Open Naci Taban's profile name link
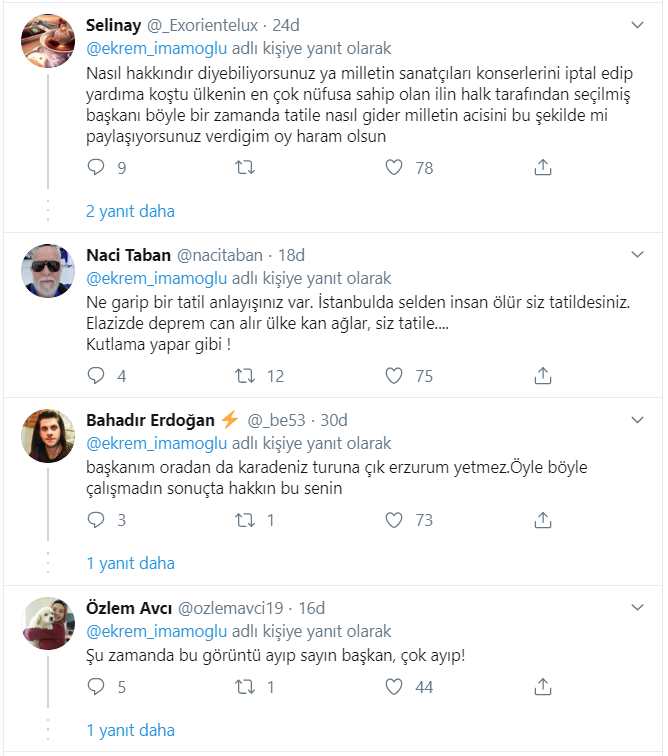Screen dimensions: 668x756 129,254
